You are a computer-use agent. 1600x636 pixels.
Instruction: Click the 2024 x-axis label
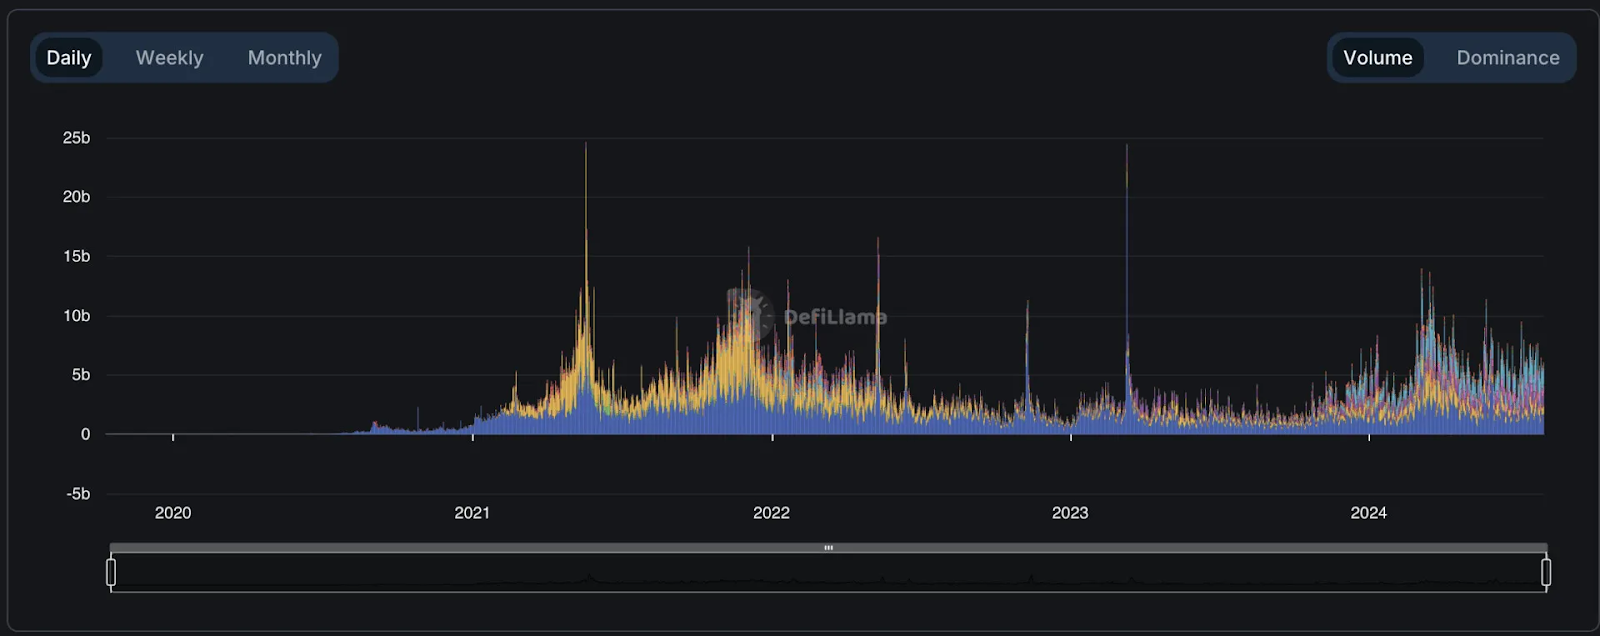coord(1368,513)
